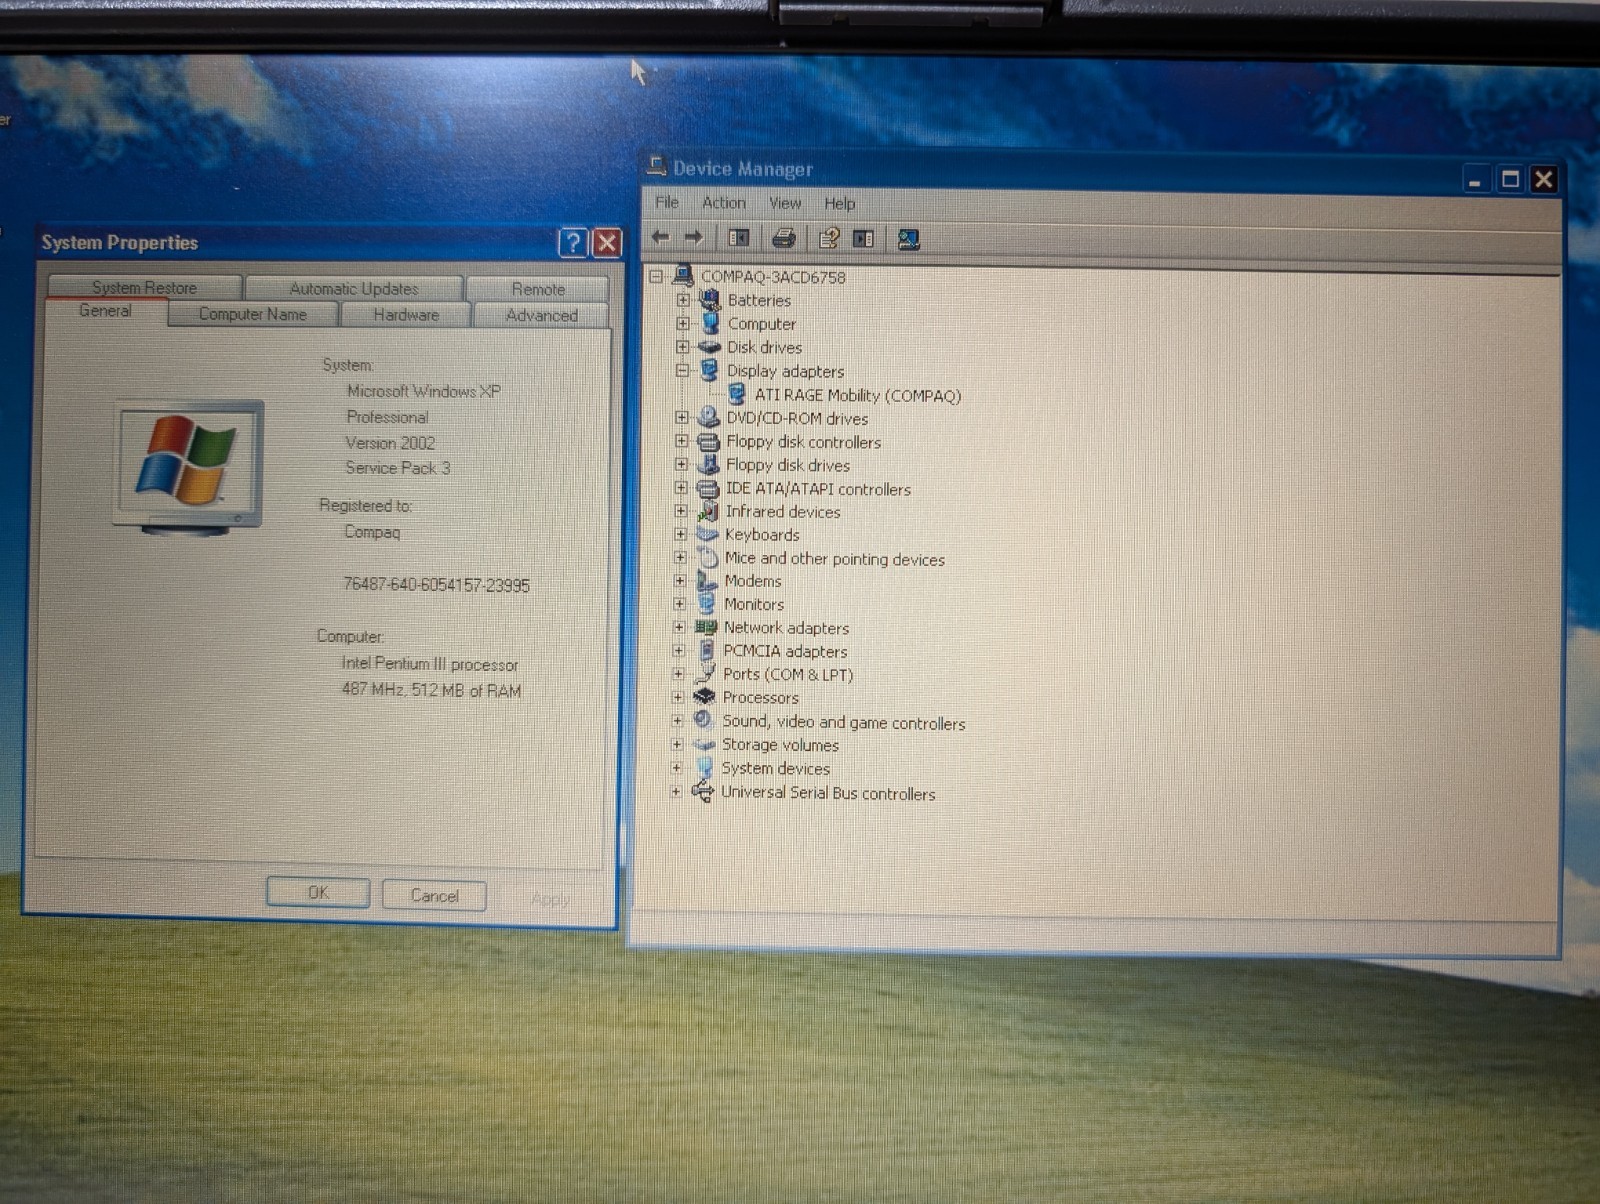This screenshot has height=1204, width=1600.
Task: Select Ports (COM & LPT) icon
Action: click(x=705, y=674)
